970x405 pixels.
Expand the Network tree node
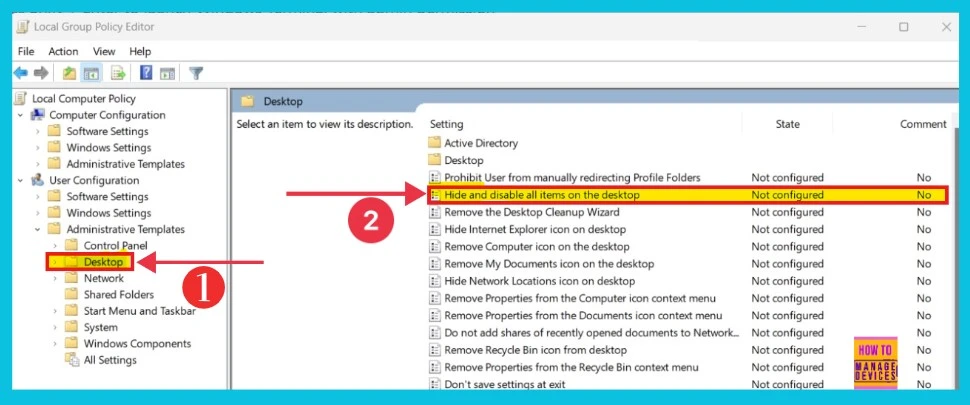click(x=55, y=278)
